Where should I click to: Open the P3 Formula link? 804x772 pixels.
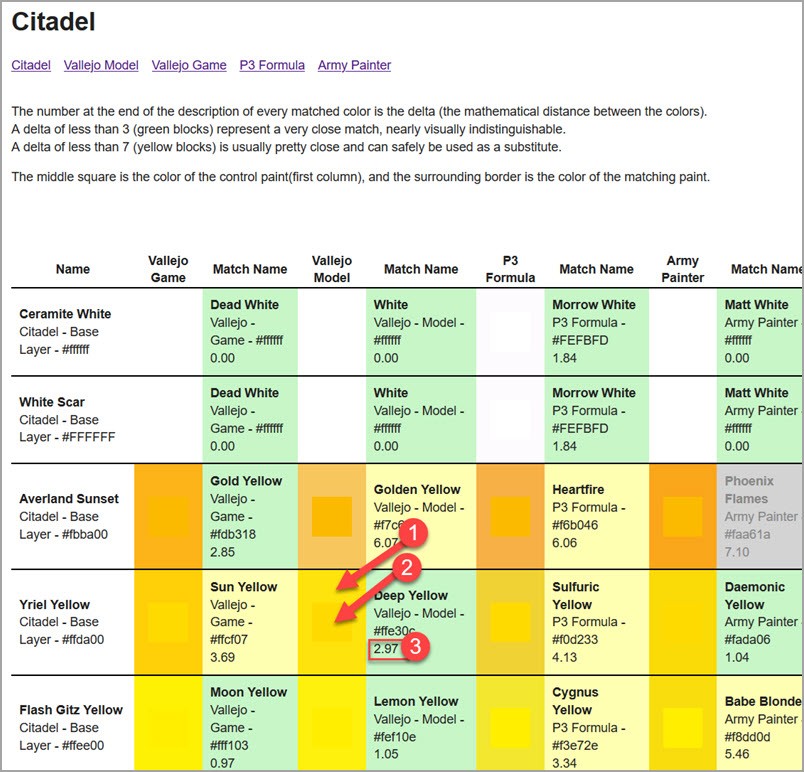point(272,65)
